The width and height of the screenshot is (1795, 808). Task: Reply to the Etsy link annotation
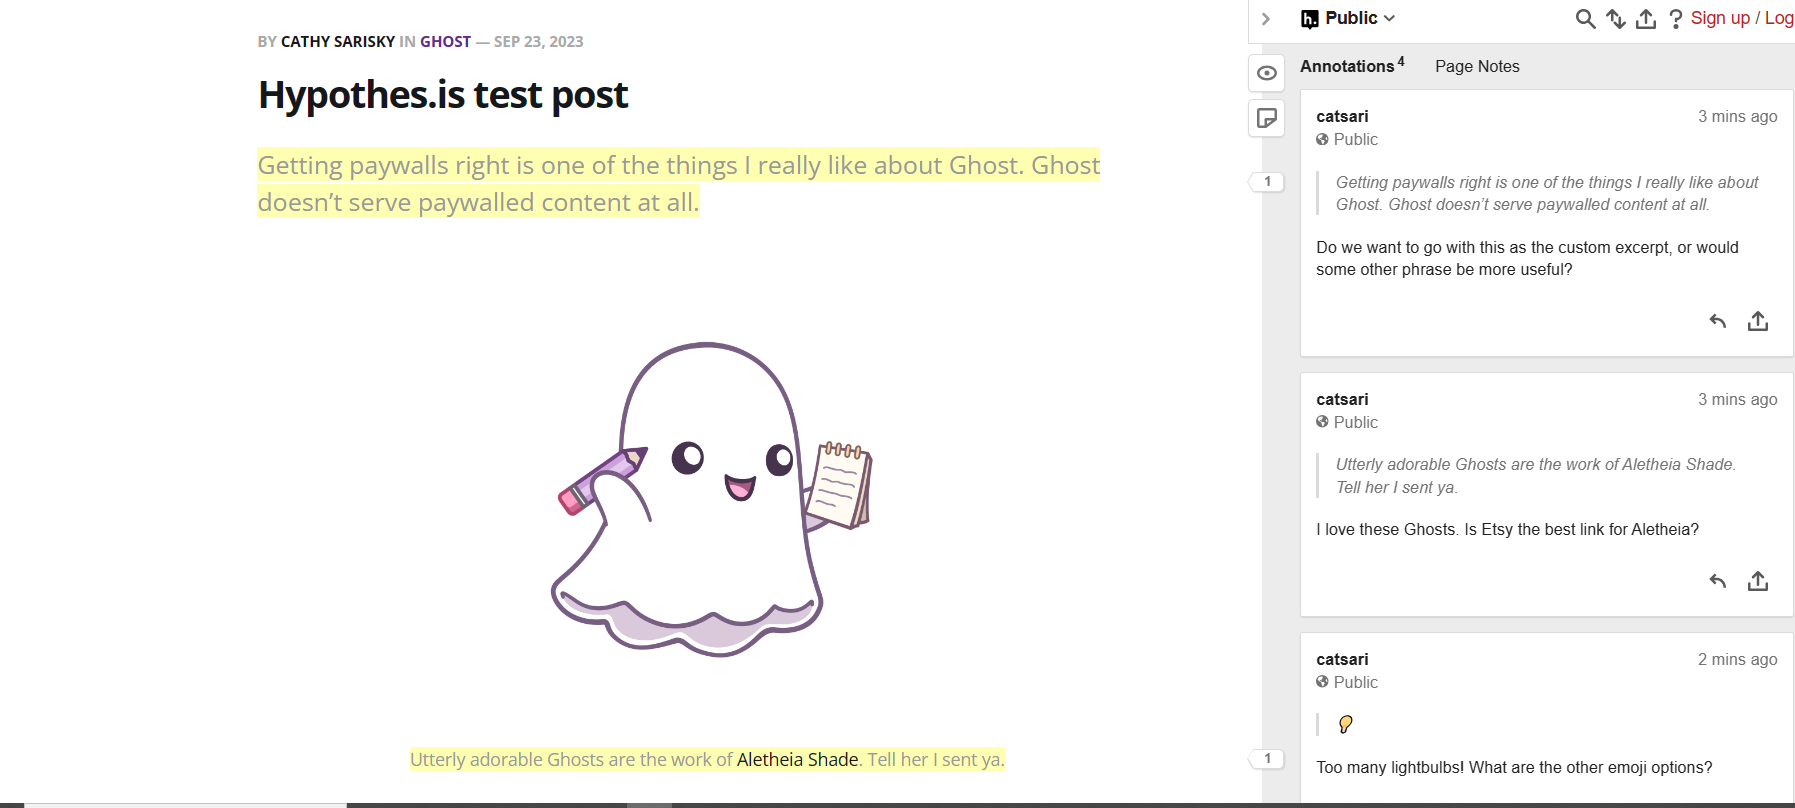click(1718, 581)
